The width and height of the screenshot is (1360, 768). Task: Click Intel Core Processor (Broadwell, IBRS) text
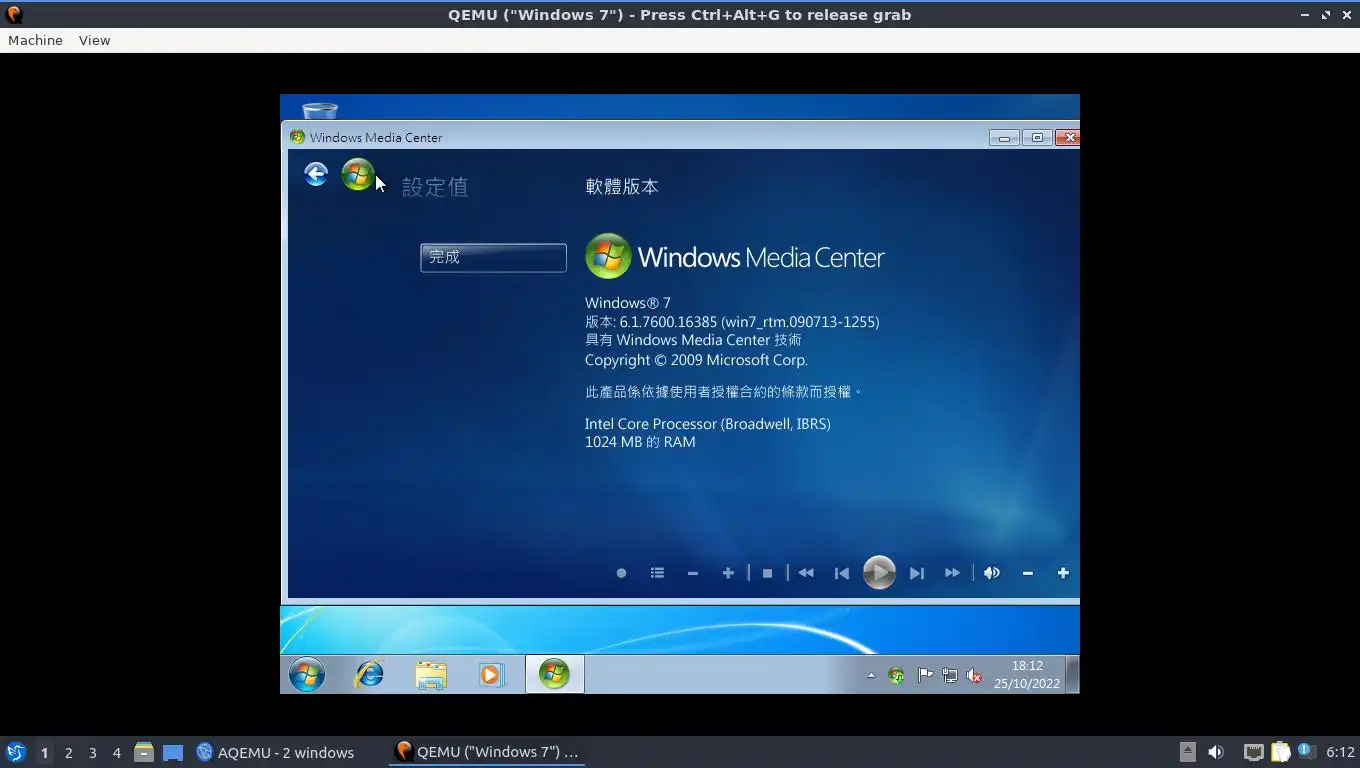coord(708,424)
